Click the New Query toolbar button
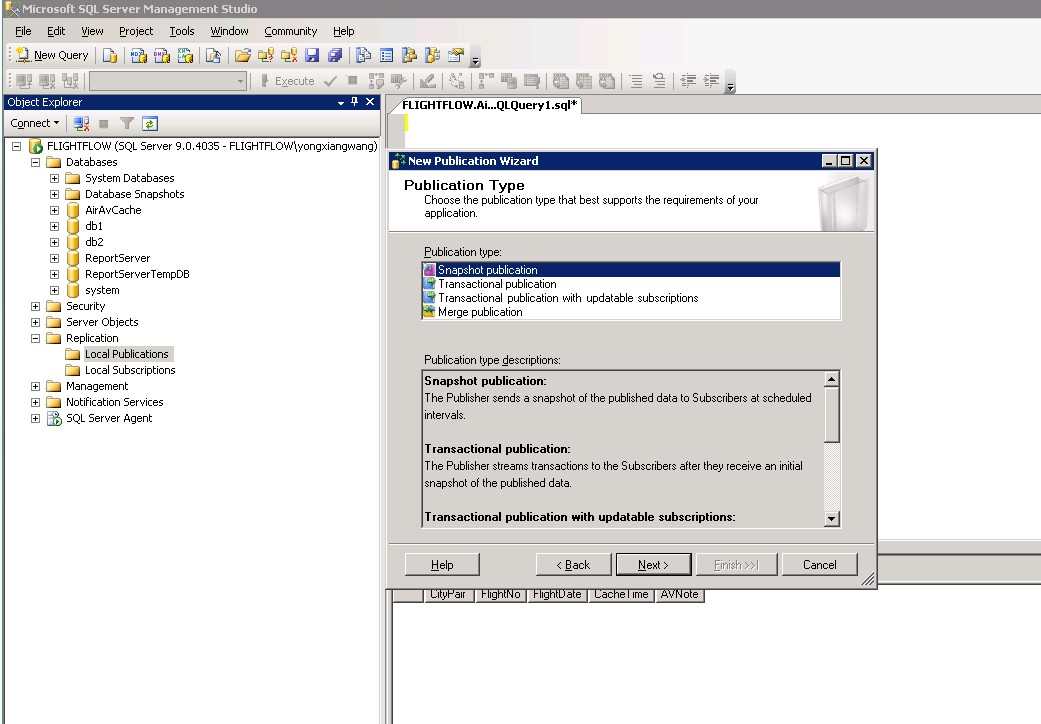 click(52, 55)
